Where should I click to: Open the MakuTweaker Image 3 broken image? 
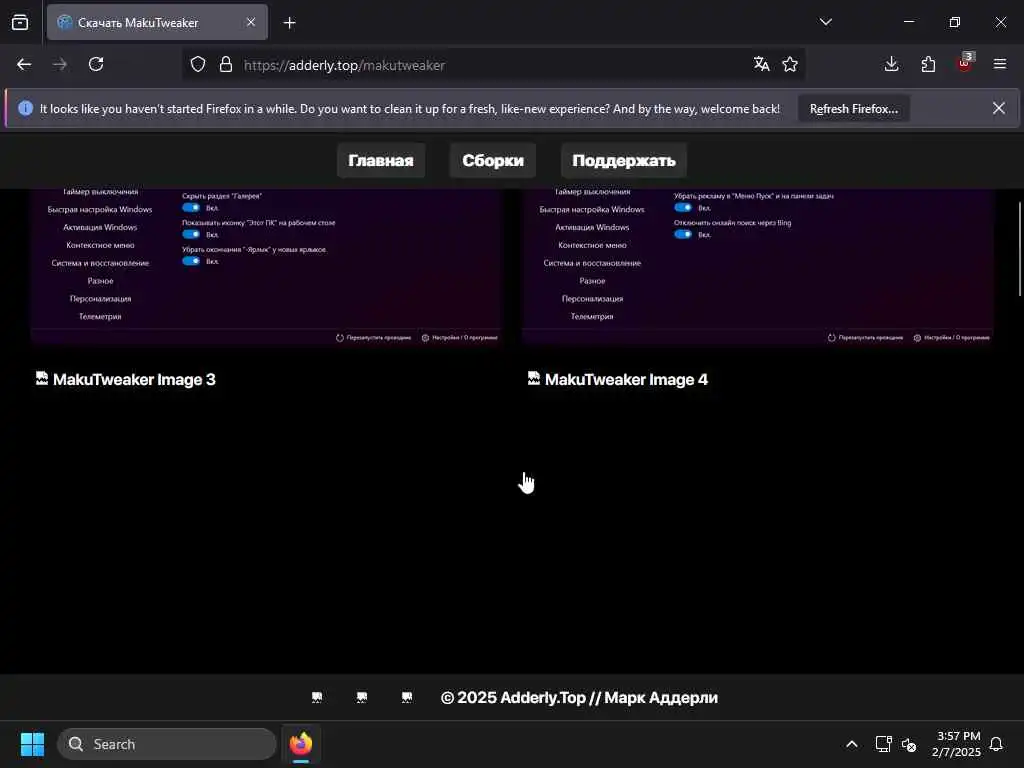126,379
